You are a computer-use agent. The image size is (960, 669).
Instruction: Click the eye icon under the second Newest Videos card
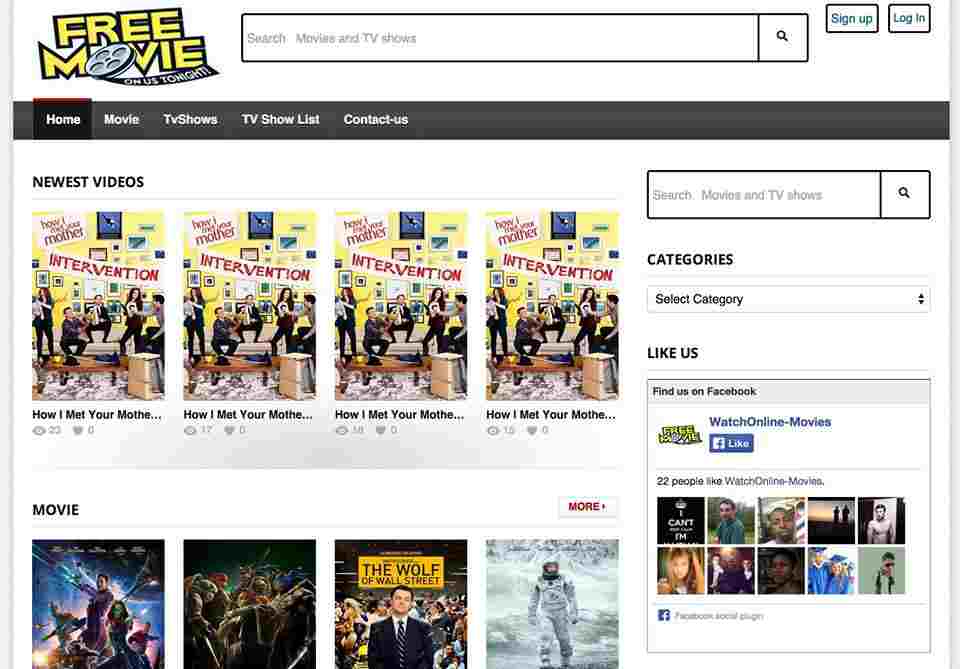pos(190,430)
